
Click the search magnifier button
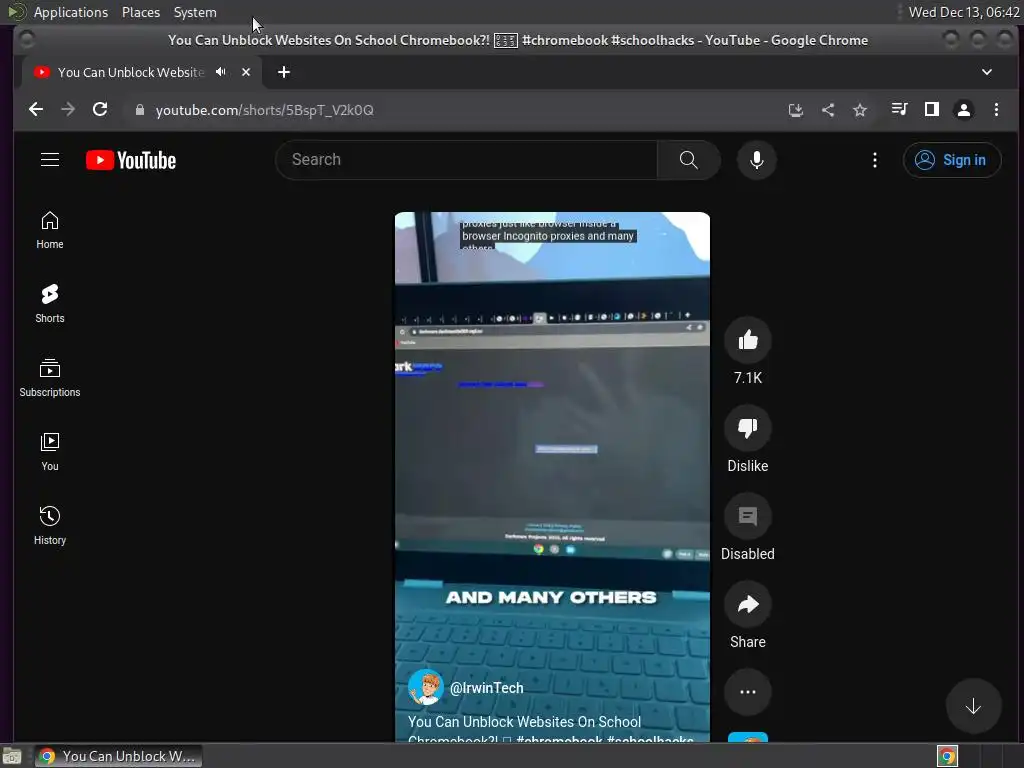(x=688, y=160)
